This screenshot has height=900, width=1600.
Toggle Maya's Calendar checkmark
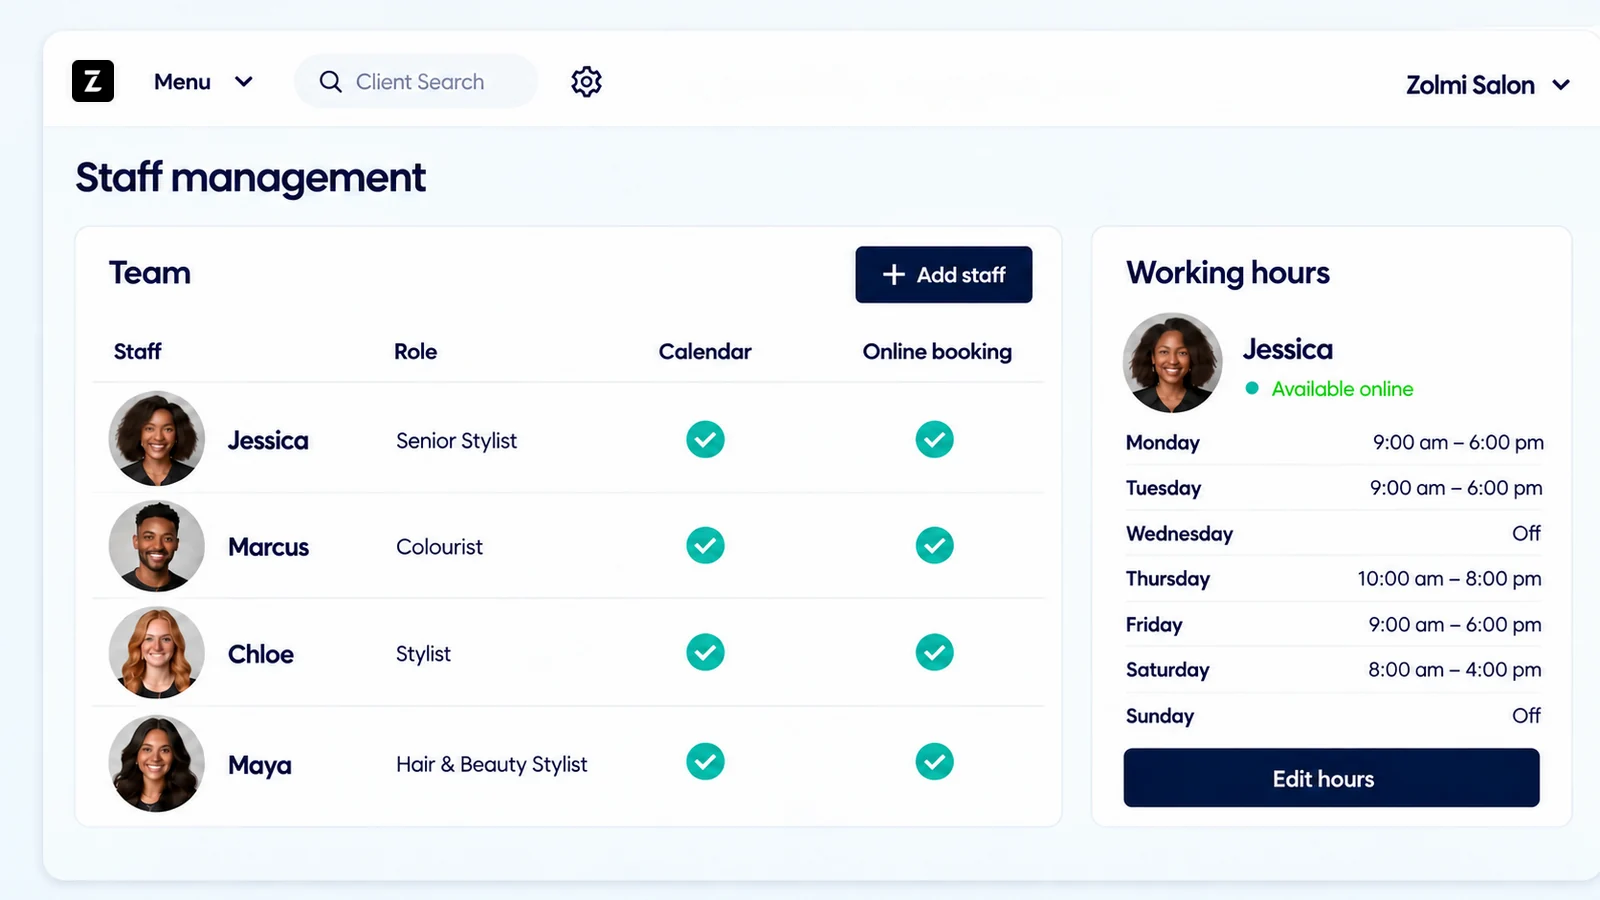pyautogui.click(x=705, y=761)
